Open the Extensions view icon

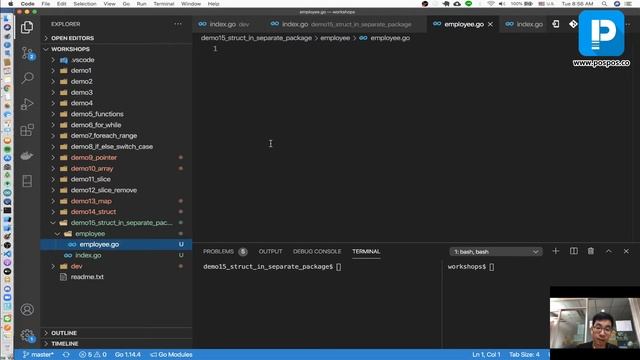[27, 130]
